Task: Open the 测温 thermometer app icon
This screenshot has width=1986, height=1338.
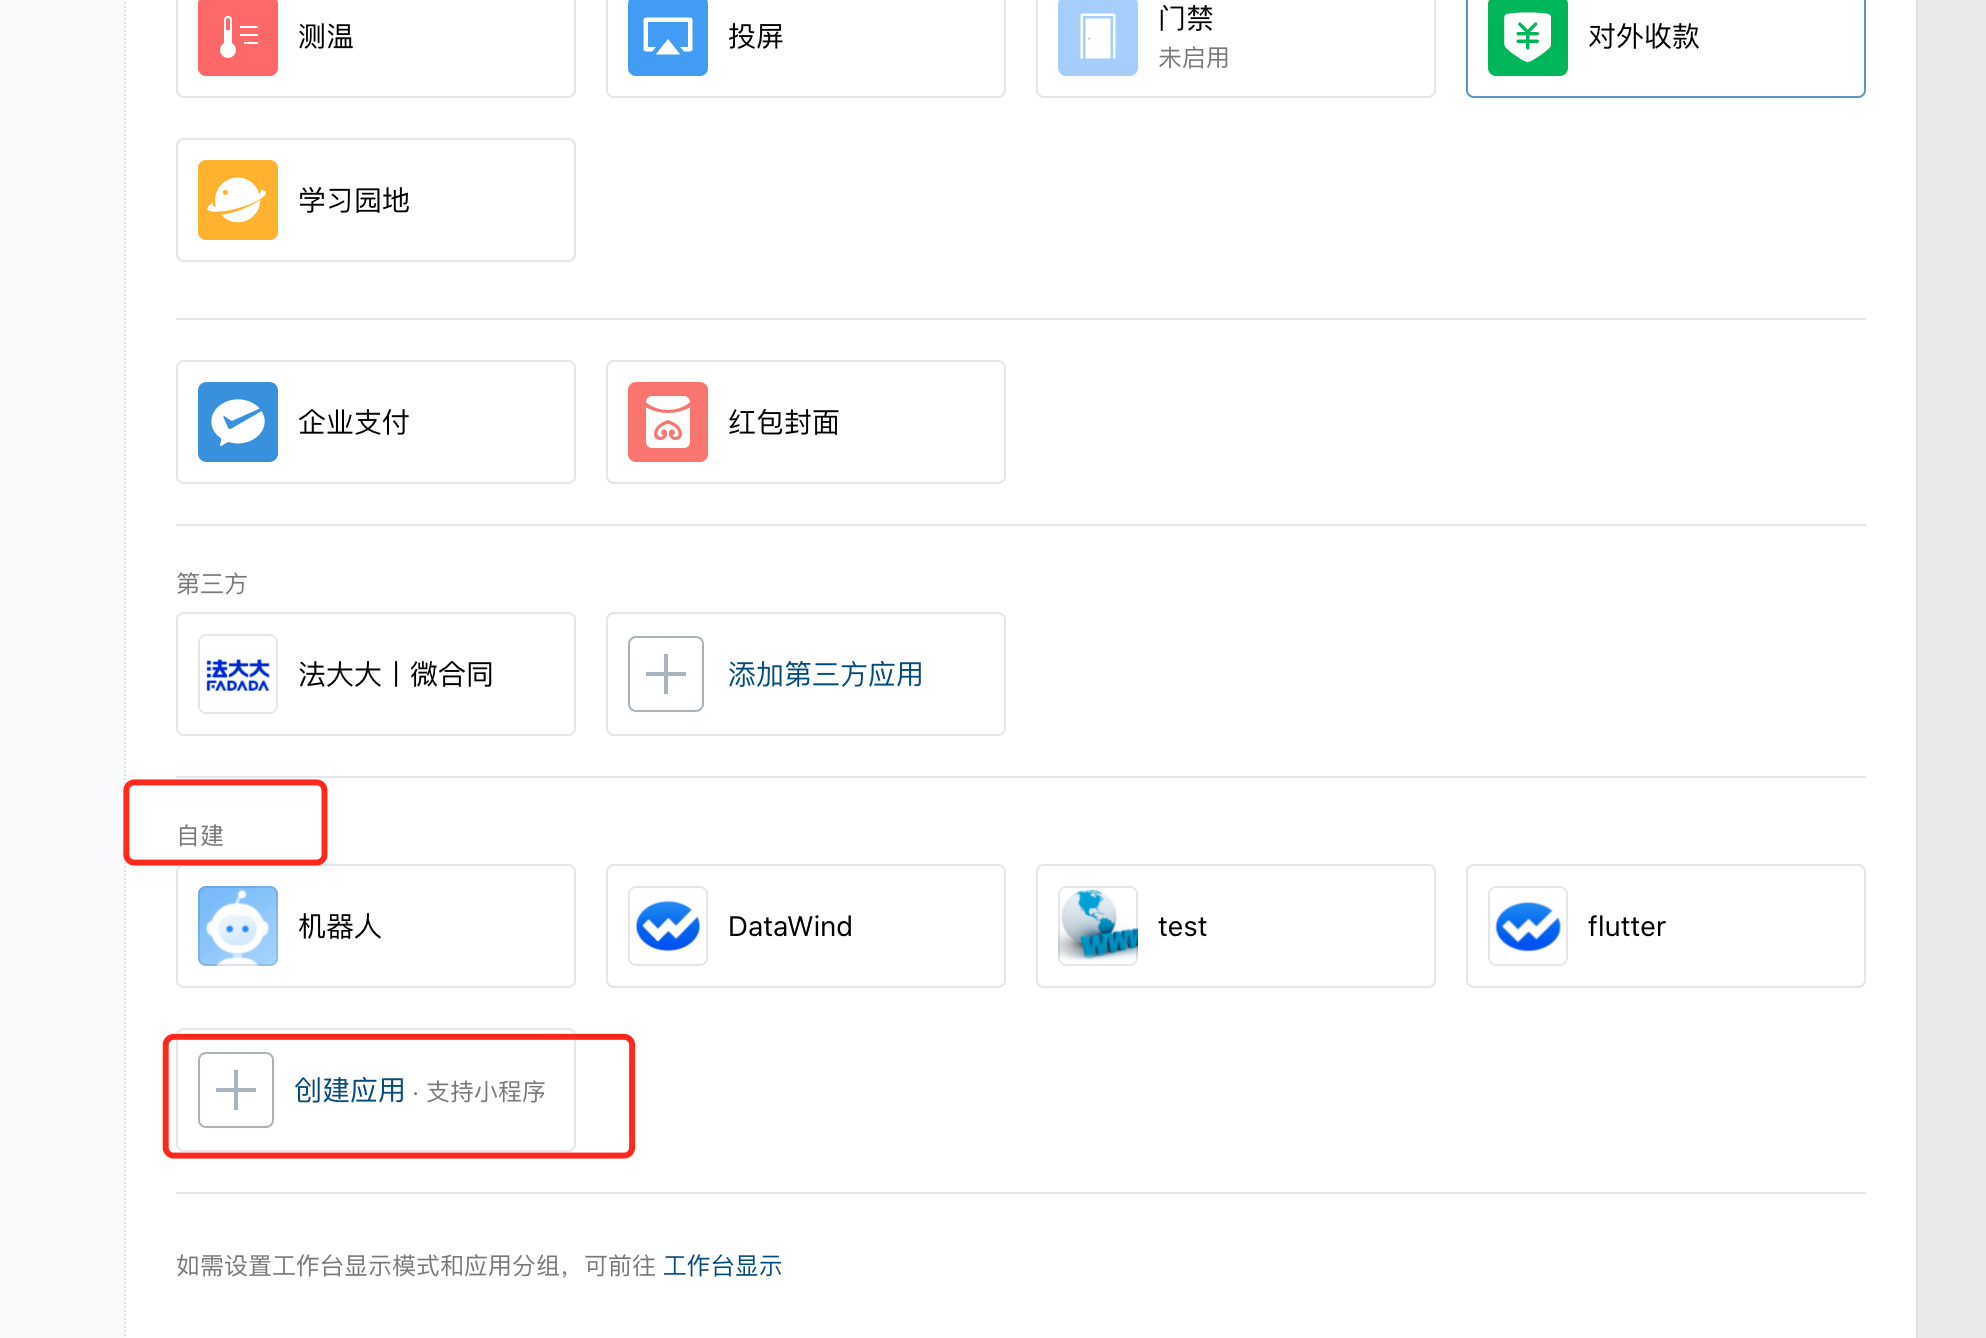Action: tap(238, 37)
